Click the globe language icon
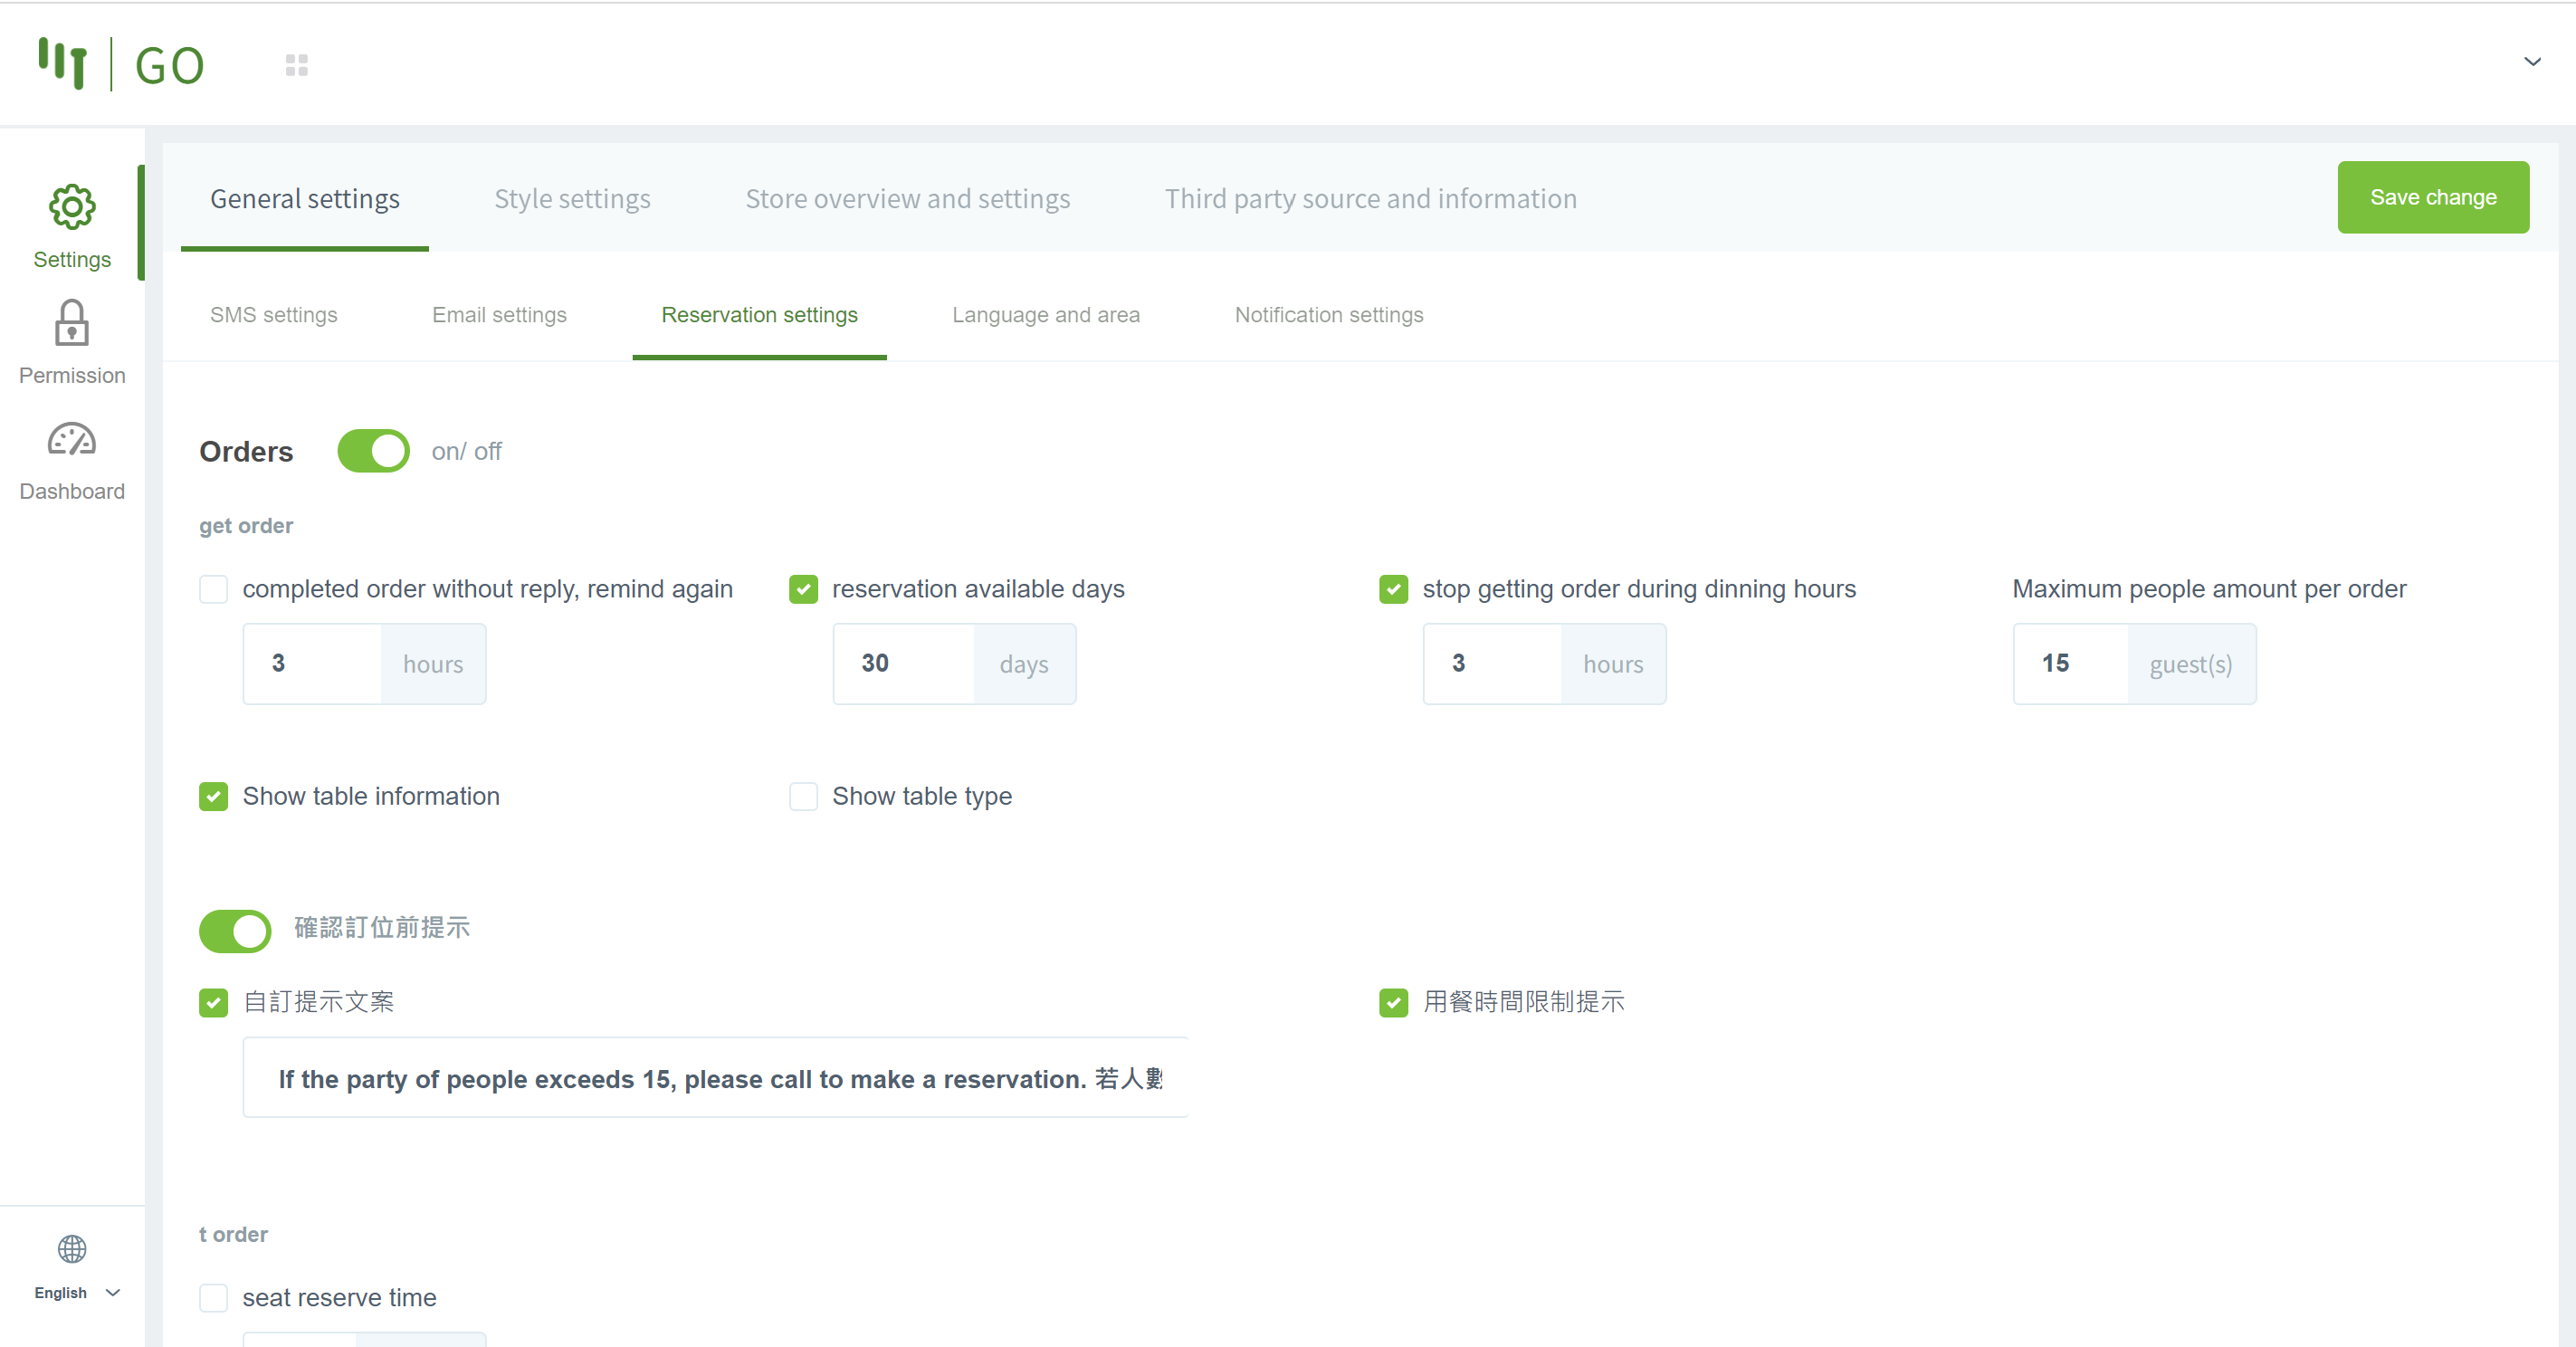The width and height of the screenshot is (2576, 1347). (72, 1249)
